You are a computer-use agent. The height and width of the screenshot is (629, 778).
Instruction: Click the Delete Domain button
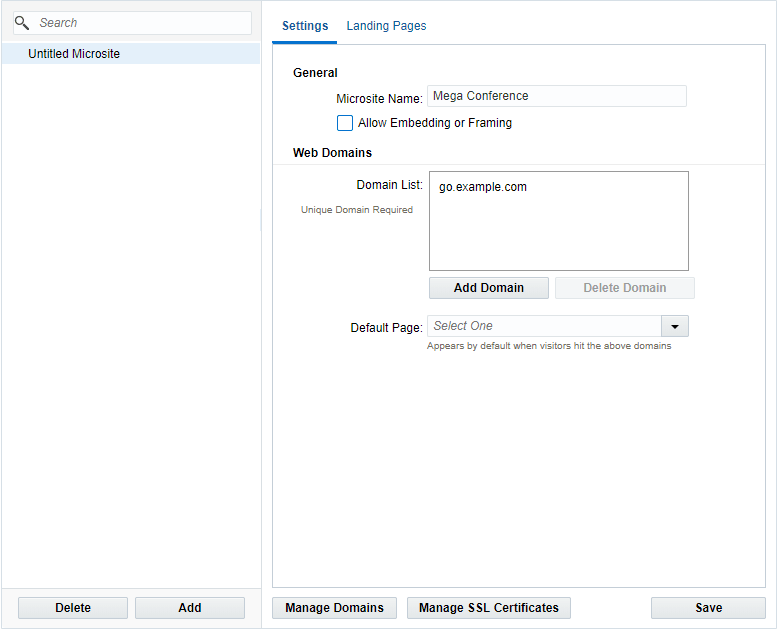[625, 288]
